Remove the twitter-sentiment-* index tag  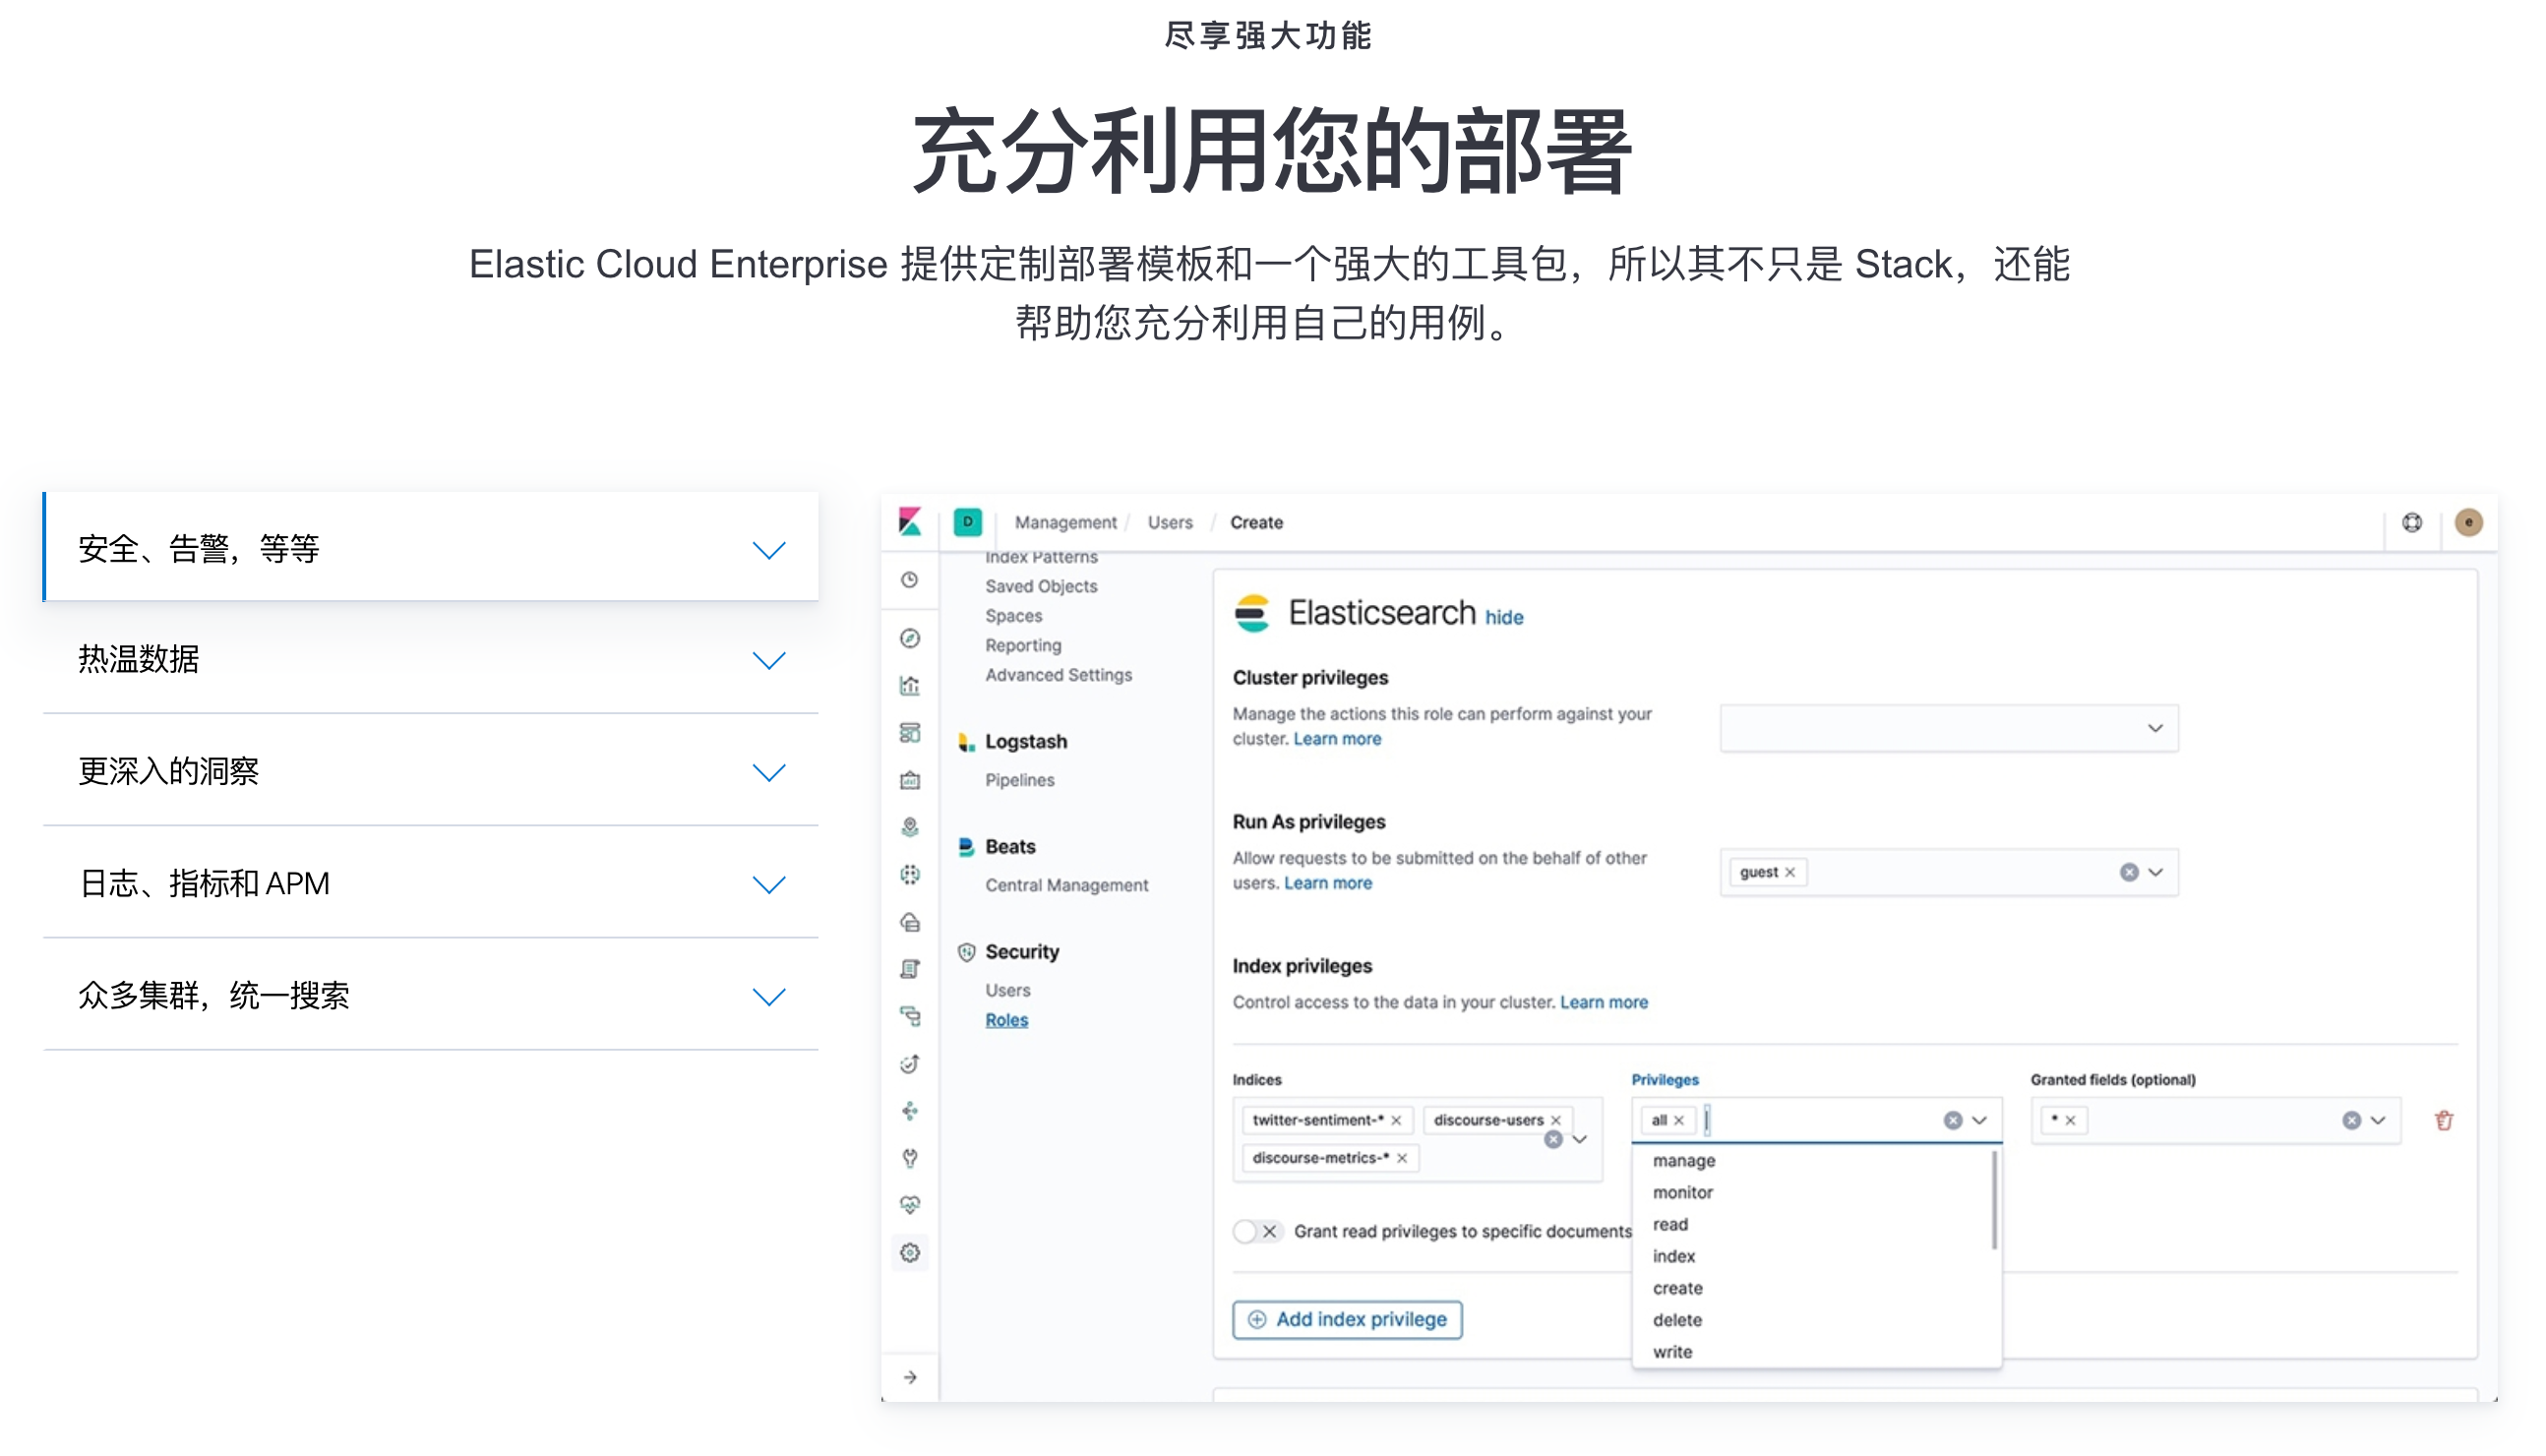pyautogui.click(x=1397, y=1121)
